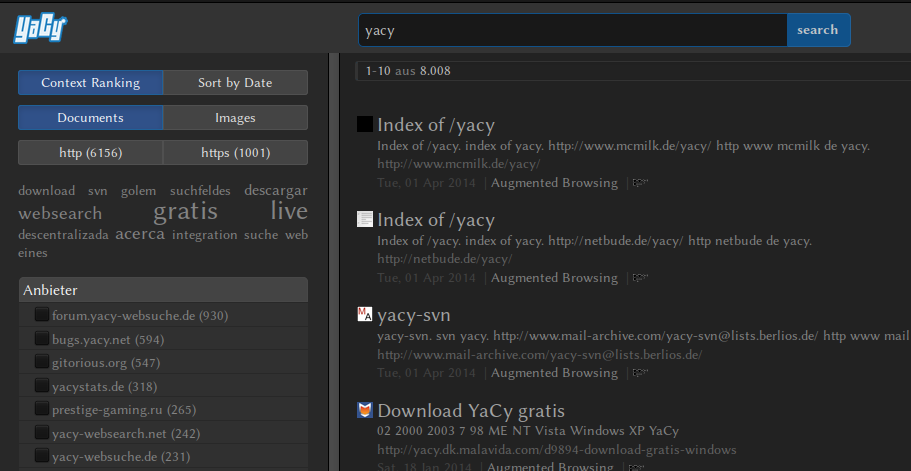Image resolution: width=911 pixels, height=471 pixels.
Task: Click the YaCy logo
Action: [40, 29]
